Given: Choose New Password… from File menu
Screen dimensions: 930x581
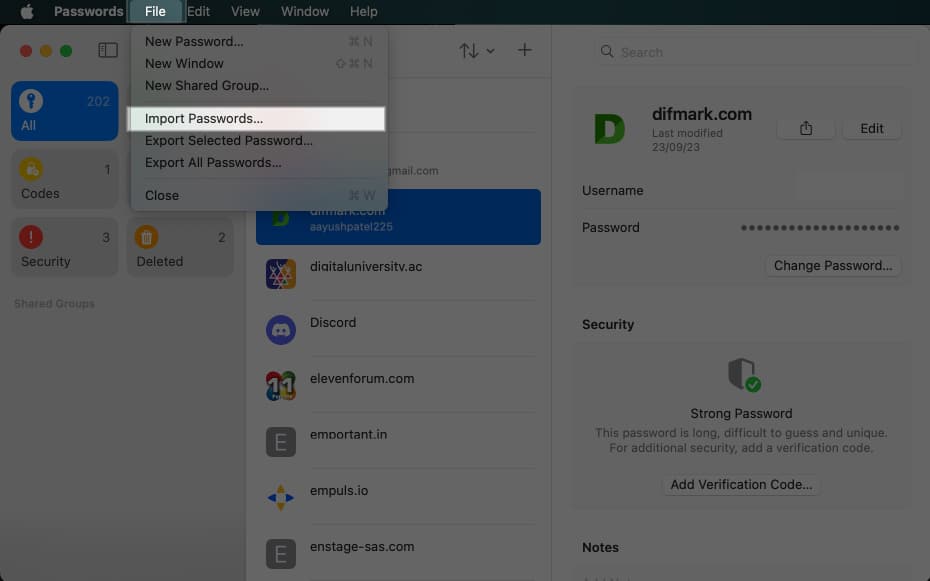Looking at the screenshot, I should (259, 42).
